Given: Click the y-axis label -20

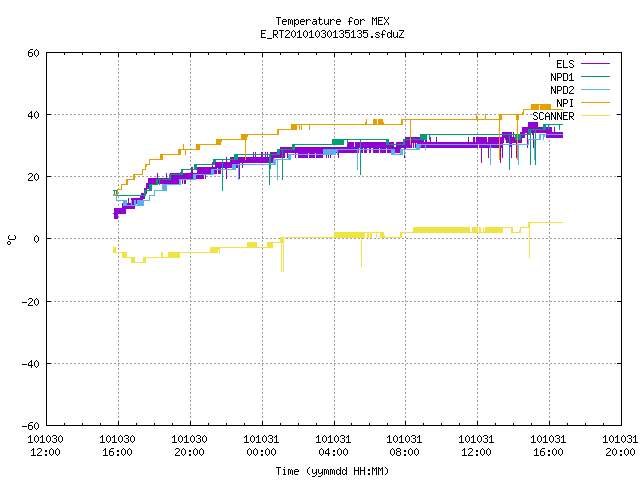Looking at the screenshot, I should [30, 302].
